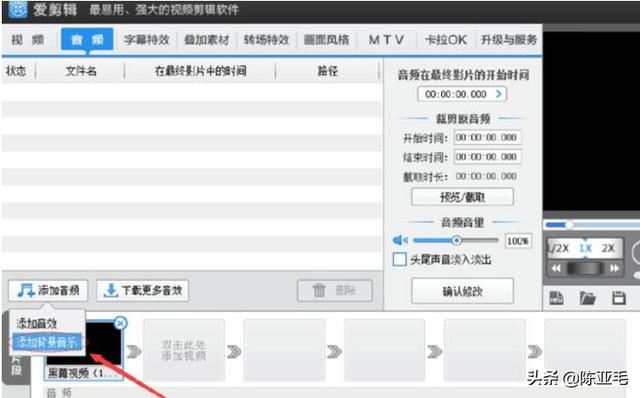640x398 pixels.
Task: Click 在最终影片中的时间 column header
Action: click(200, 71)
